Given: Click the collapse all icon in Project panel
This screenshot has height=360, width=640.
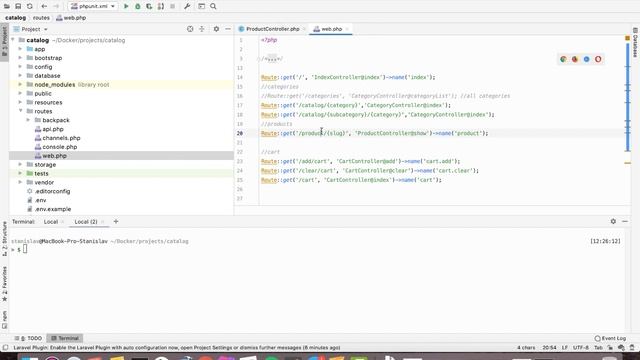Looking at the screenshot, I should point(202,29).
